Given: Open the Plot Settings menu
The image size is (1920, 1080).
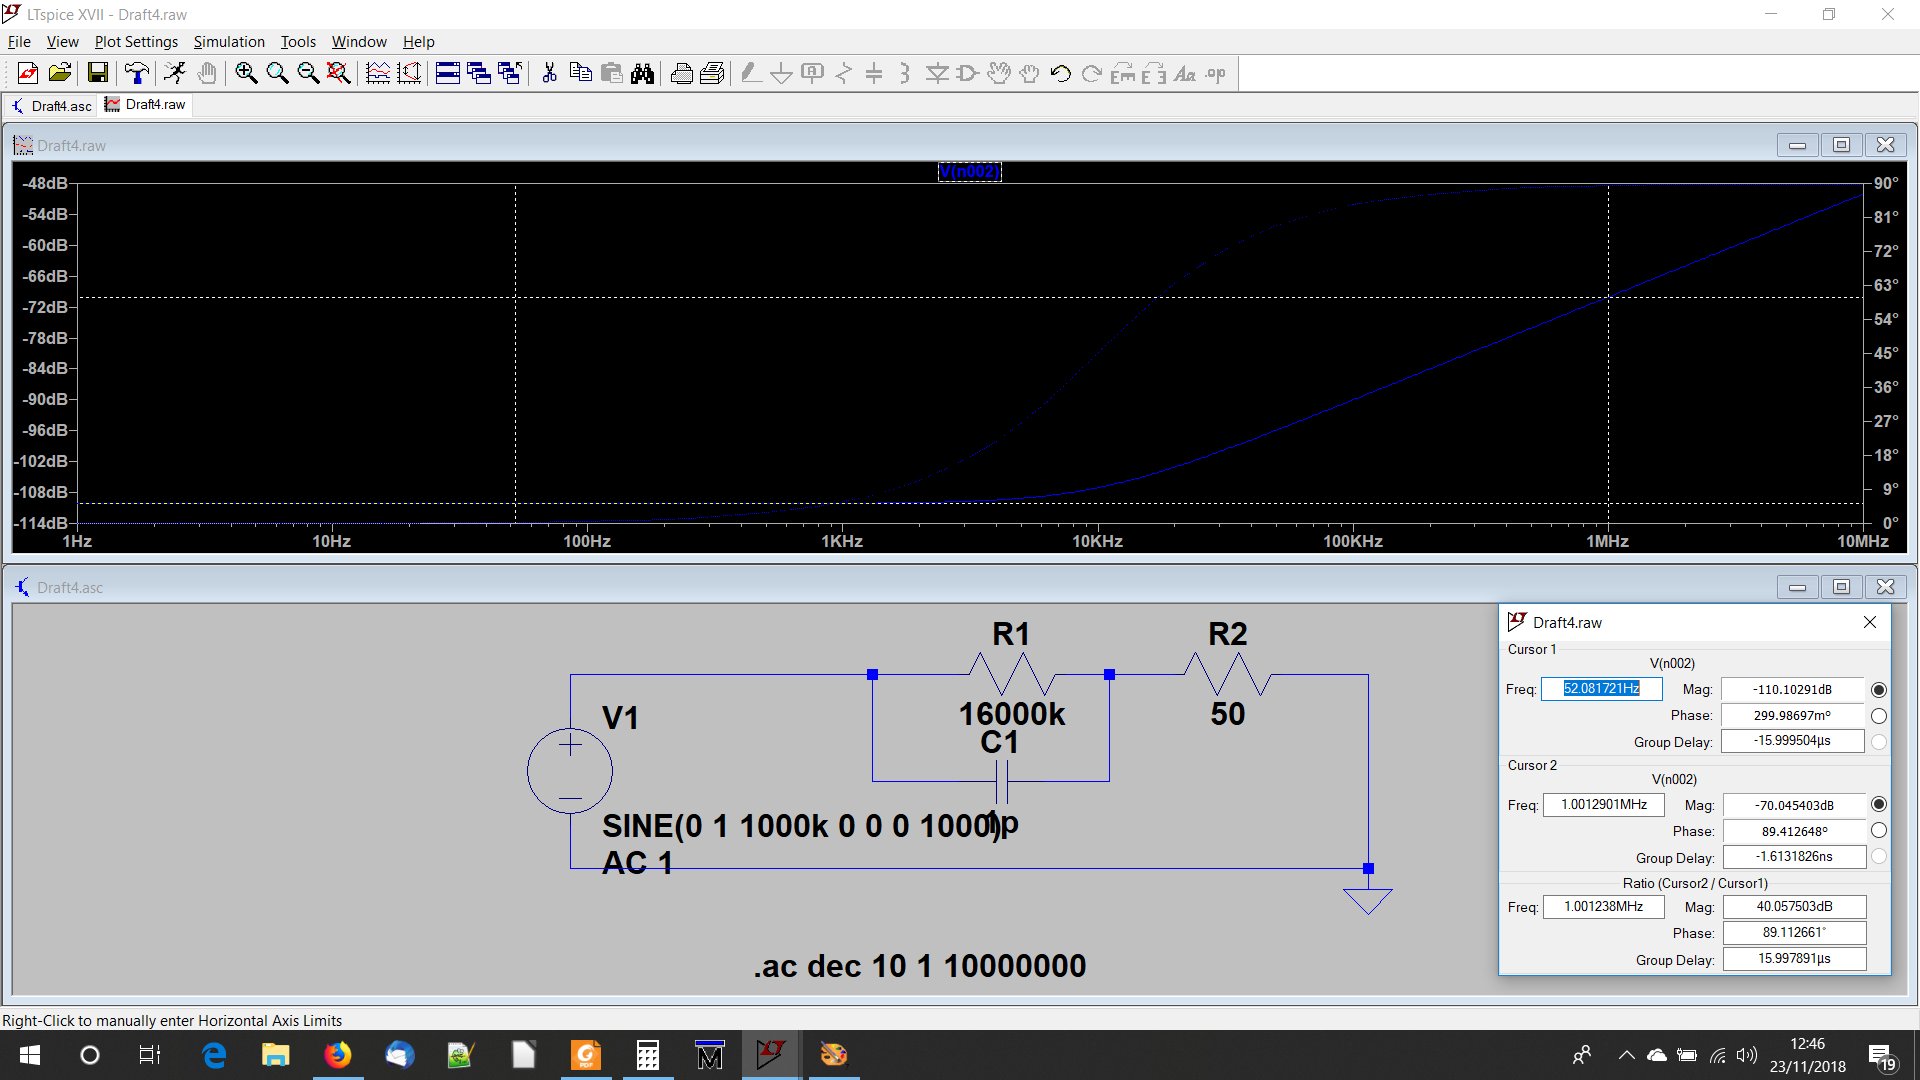Looking at the screenshot, I should (x=136, y=42).
